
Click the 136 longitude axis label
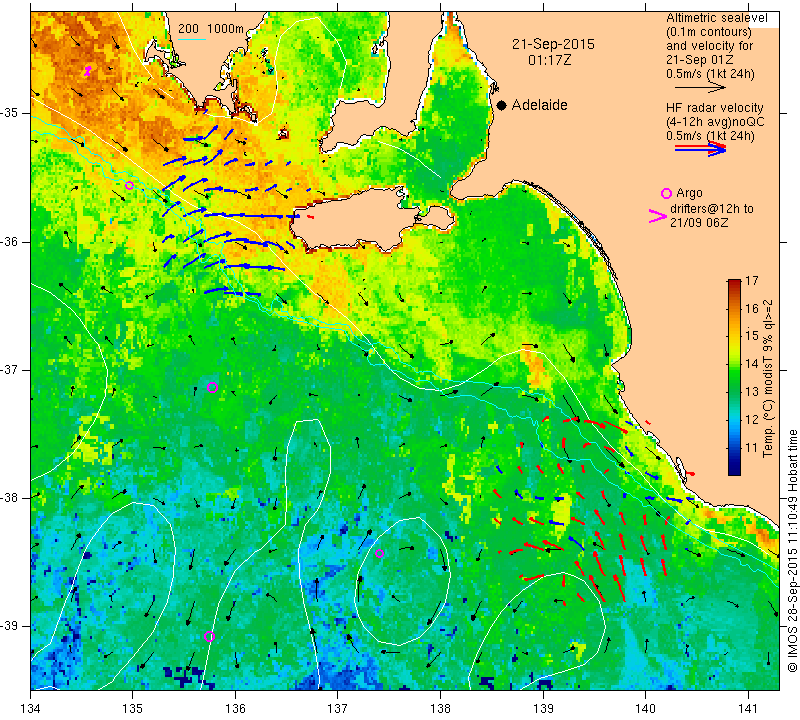235,708
